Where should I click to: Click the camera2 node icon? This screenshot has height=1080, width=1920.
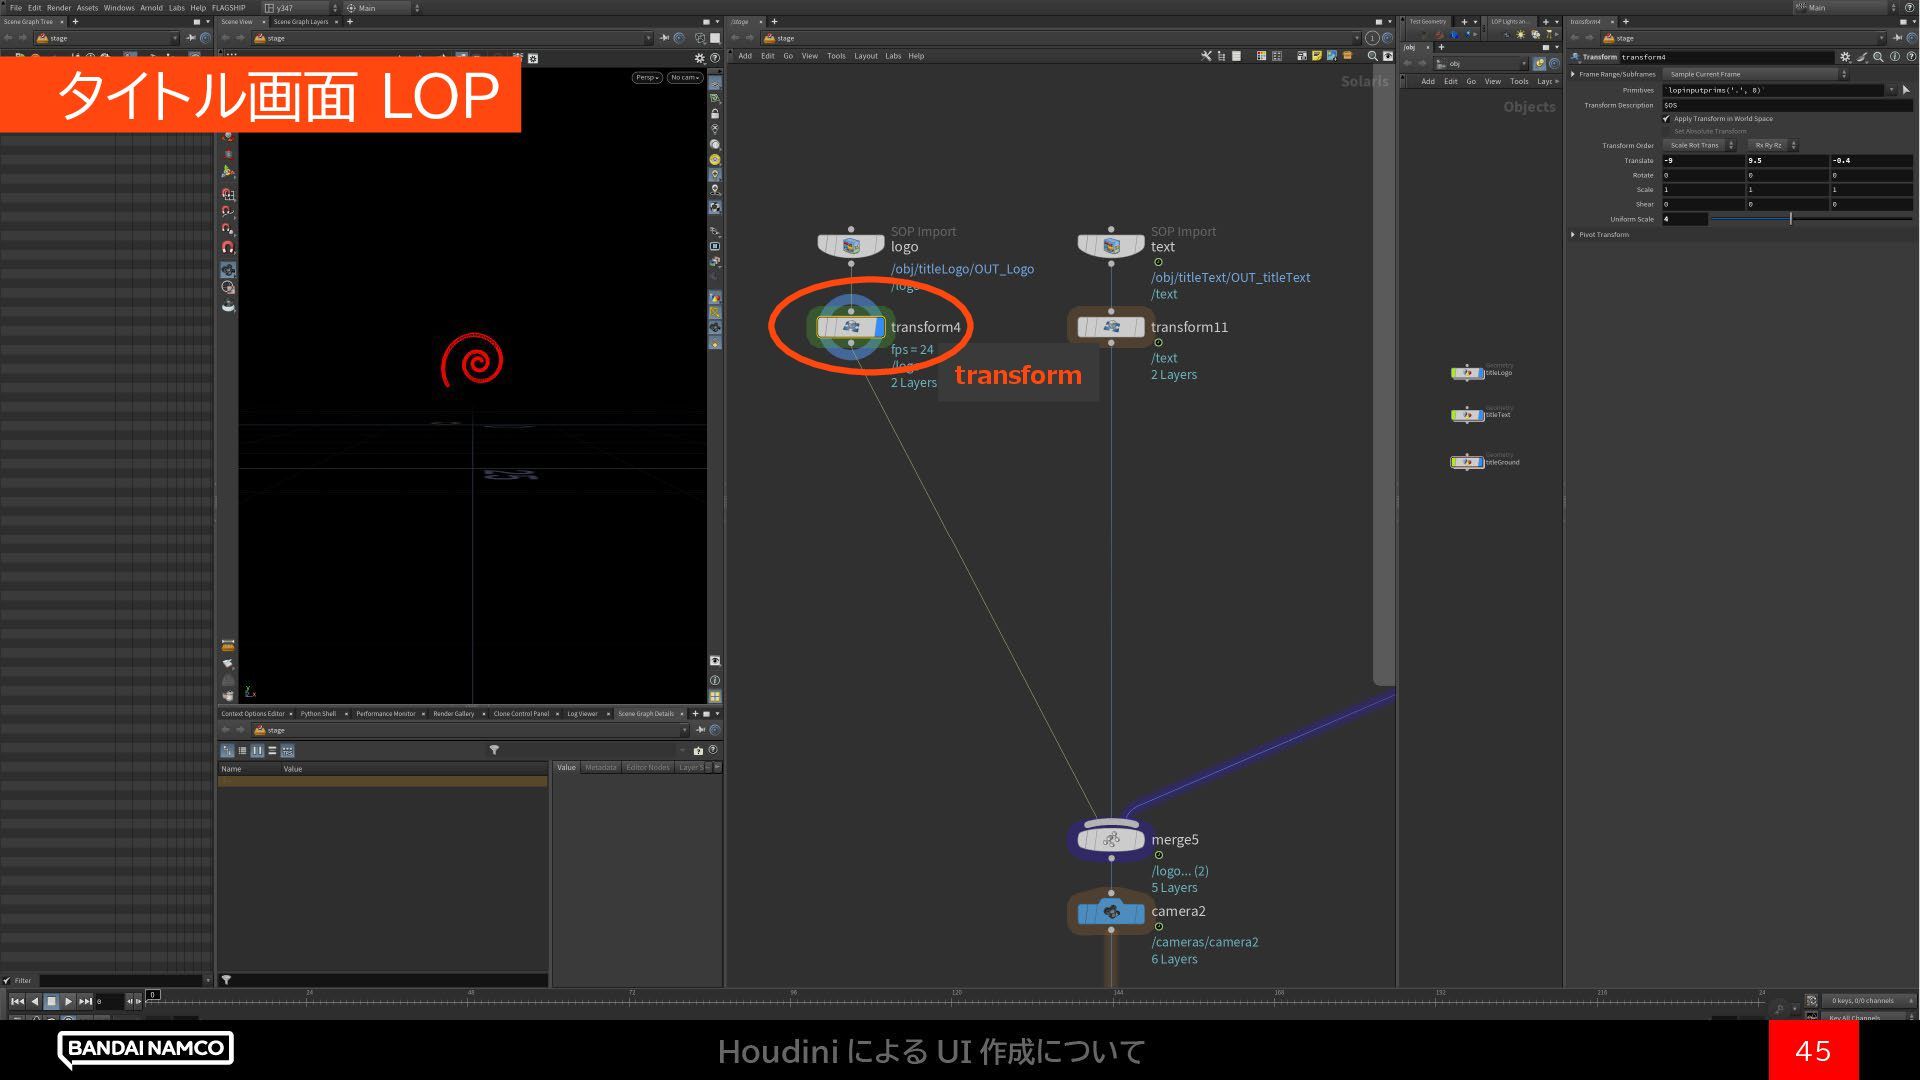click(1110, 912)
